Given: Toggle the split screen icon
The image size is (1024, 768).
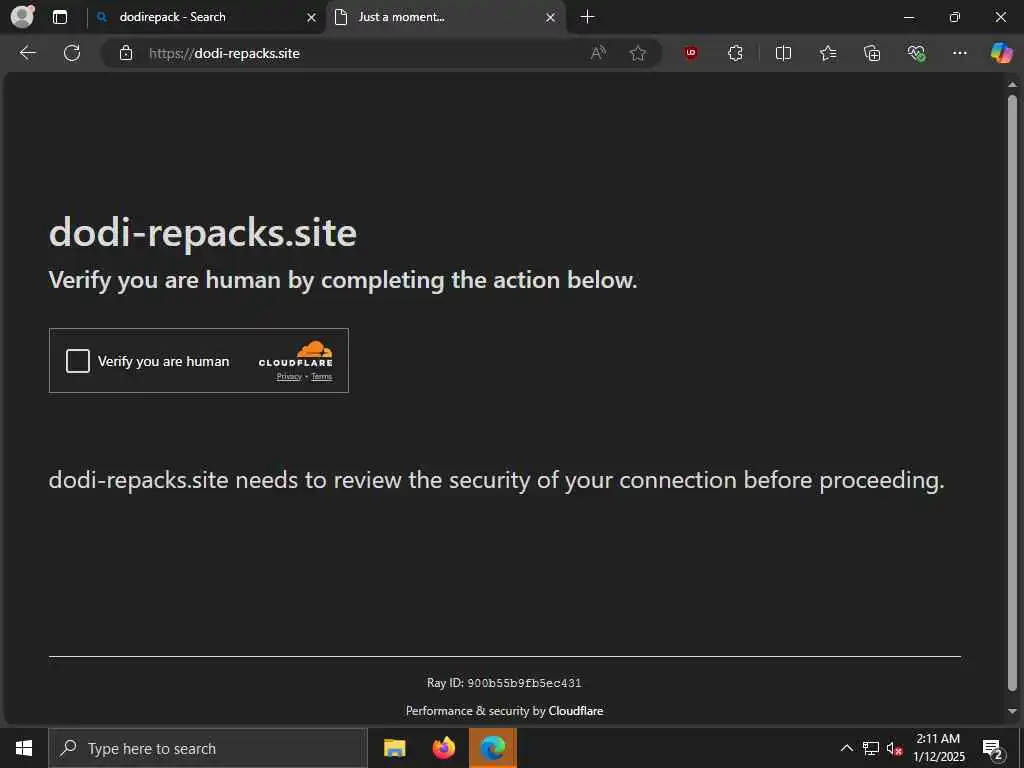Looking at the screenshot, I should click(783, 53).
